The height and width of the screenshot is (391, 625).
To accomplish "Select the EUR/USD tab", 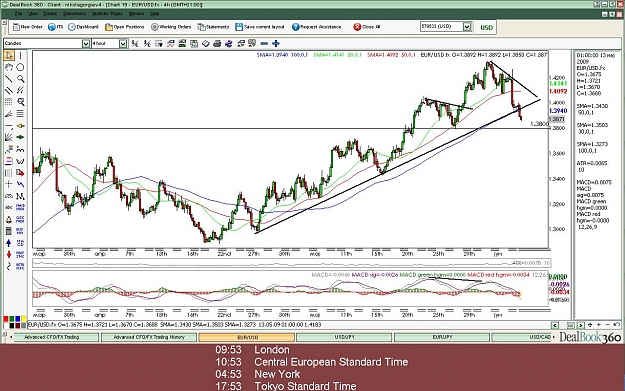I will click(x=247, y=337).
